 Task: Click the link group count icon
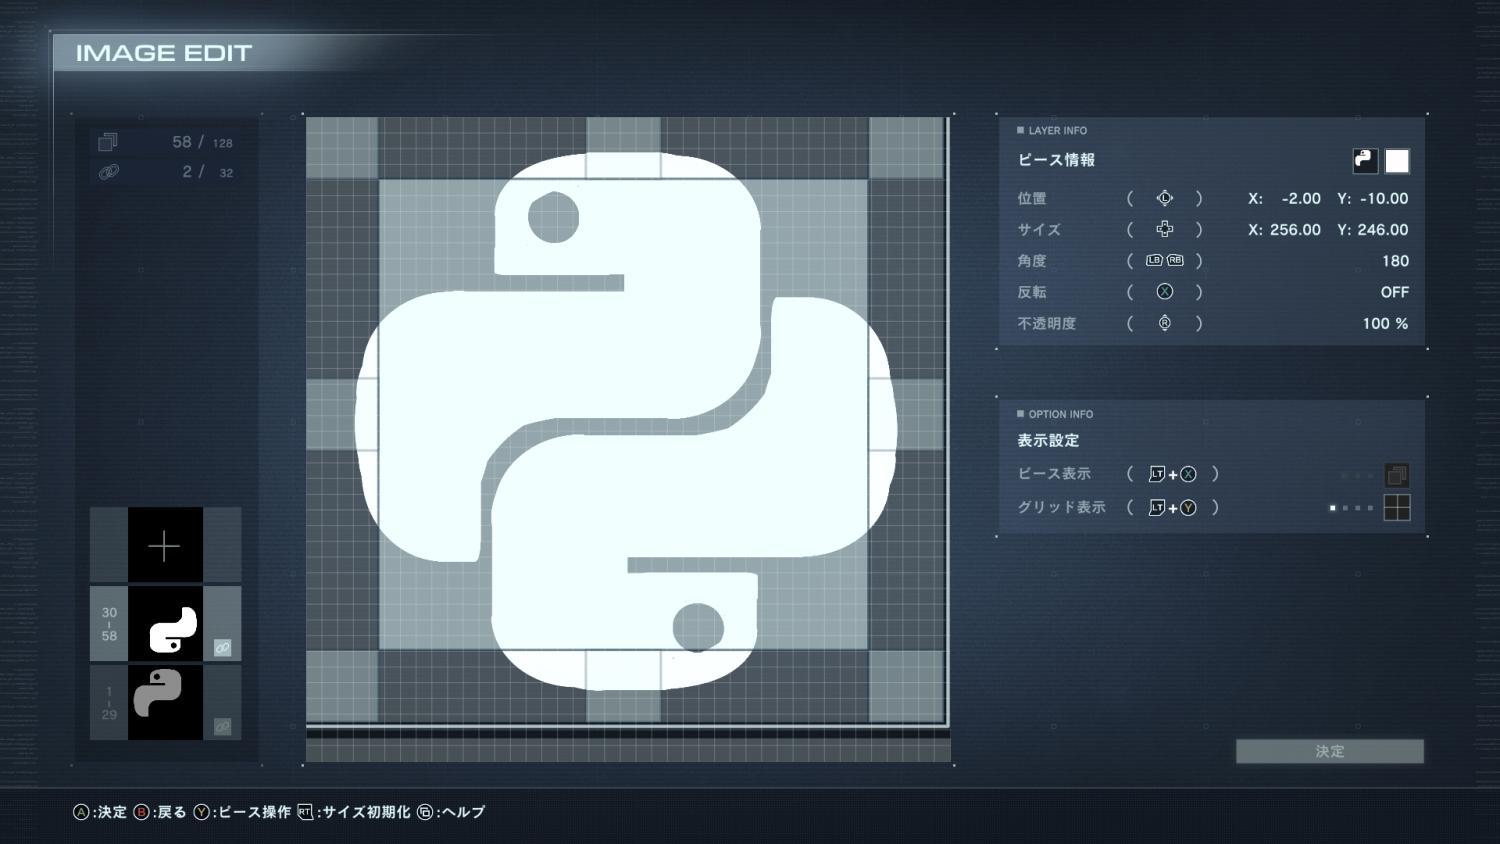pos(108,172)
